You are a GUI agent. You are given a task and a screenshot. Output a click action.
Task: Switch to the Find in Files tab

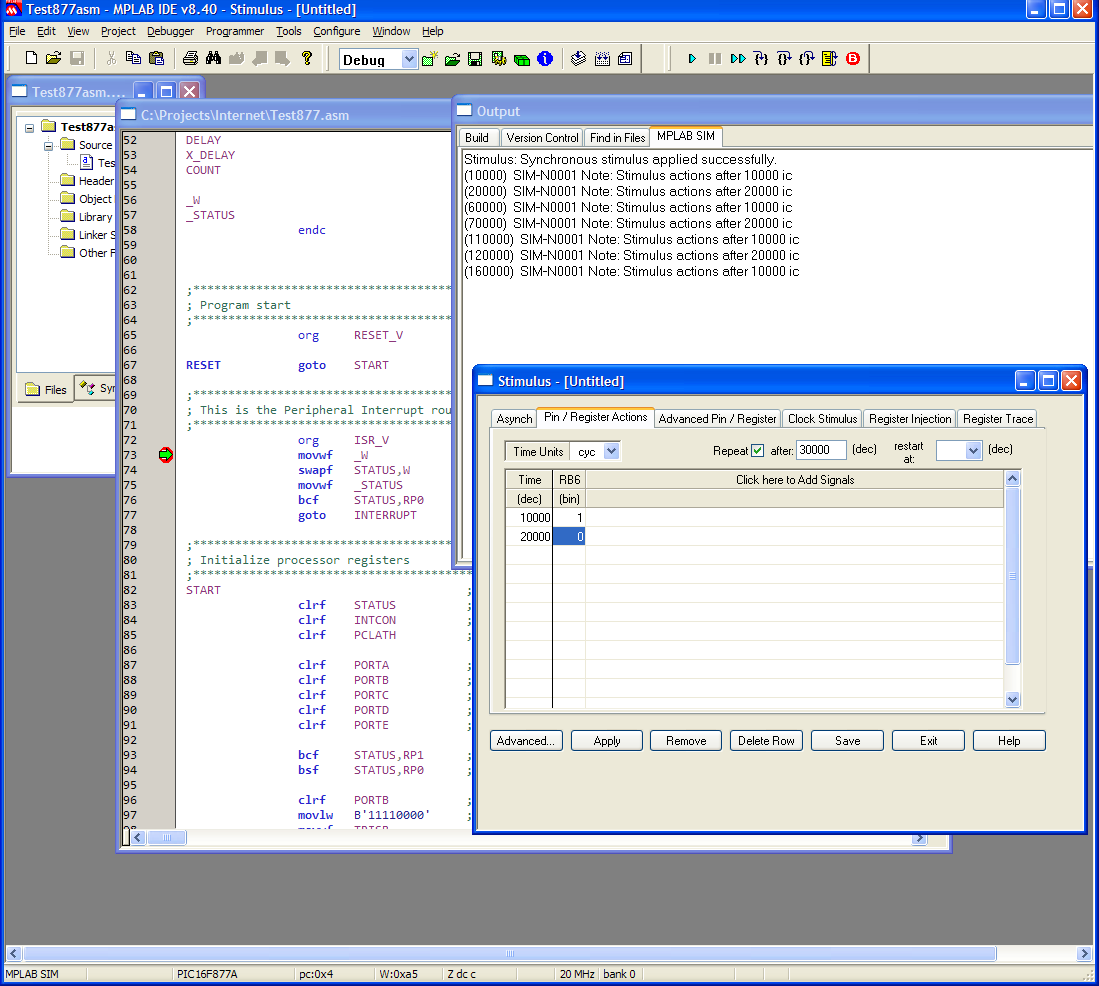617,137
